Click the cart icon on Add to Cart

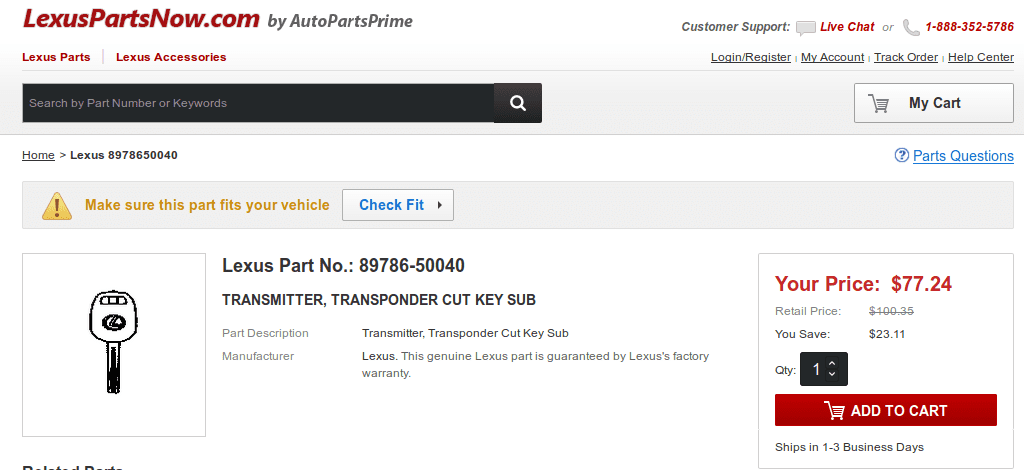834,411
